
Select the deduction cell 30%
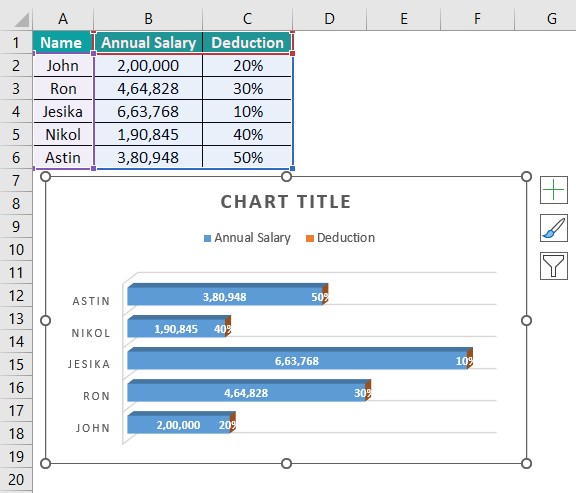[248, 89]
